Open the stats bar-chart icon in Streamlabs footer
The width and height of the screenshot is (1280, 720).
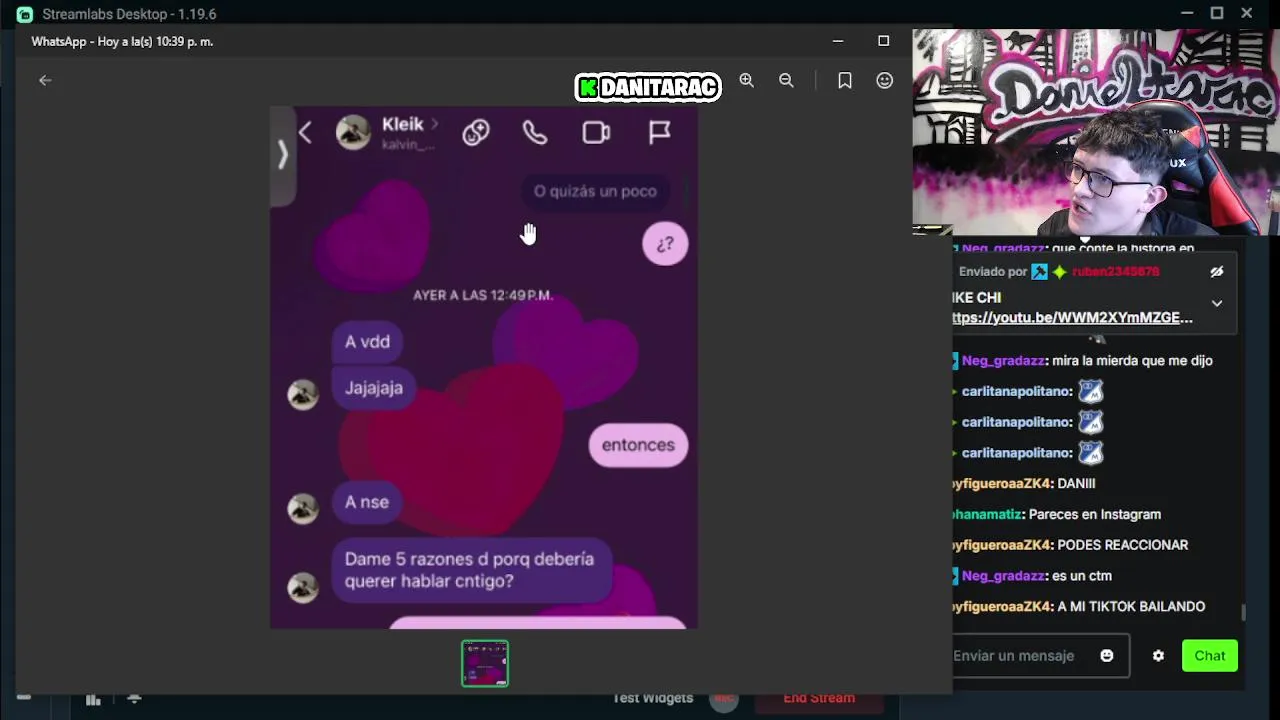(93, 699)
